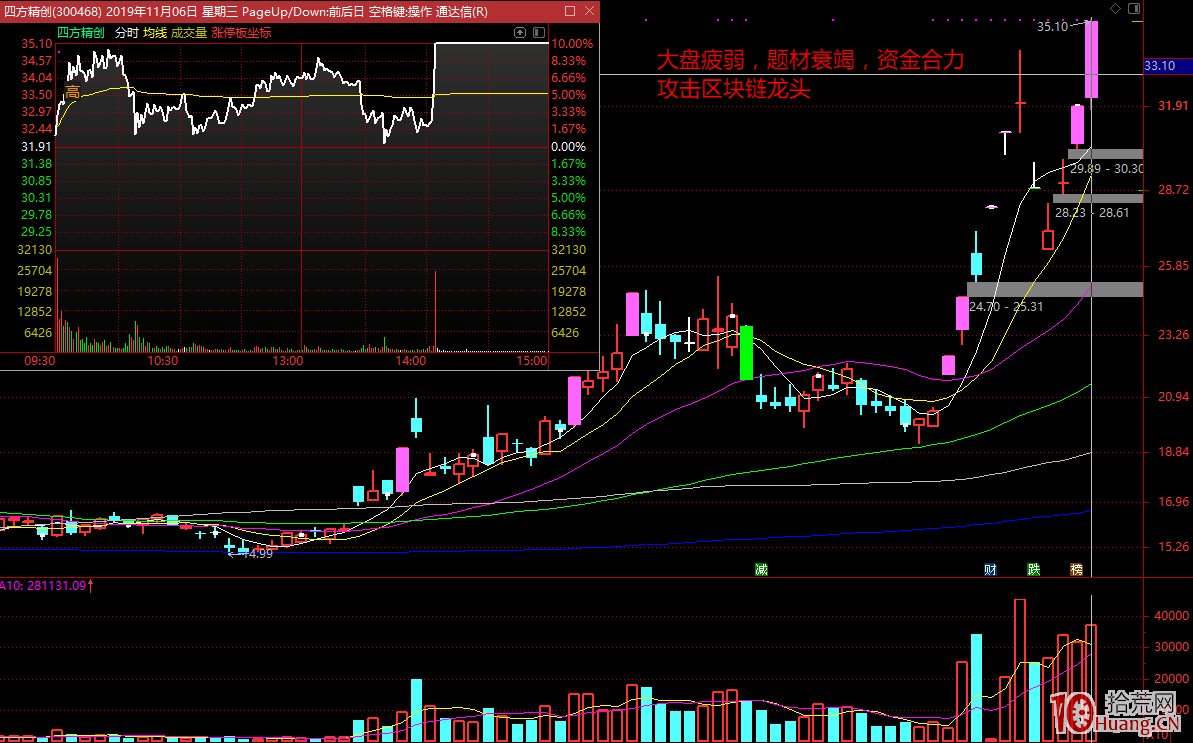Click the popup title 四方精创(300468)
Viewport: 1193px width, 743px height.
coord(51,11)
